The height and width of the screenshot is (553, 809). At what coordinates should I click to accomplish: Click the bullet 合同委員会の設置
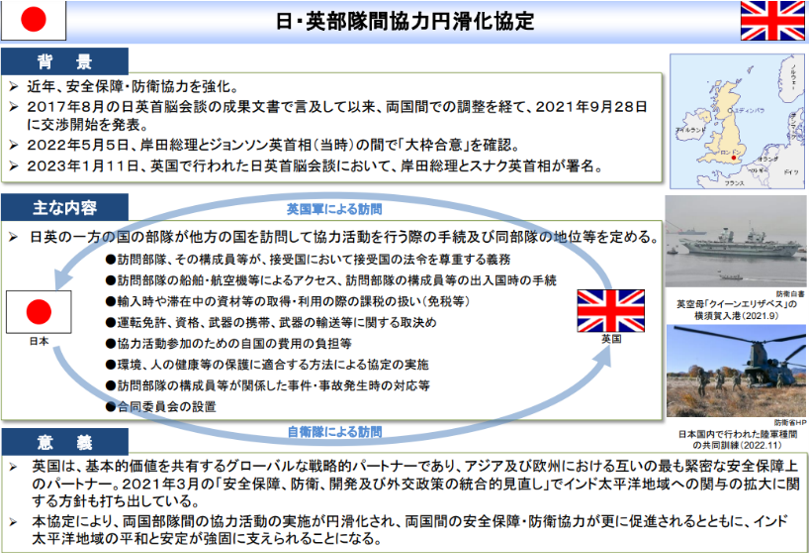[160, 406]
